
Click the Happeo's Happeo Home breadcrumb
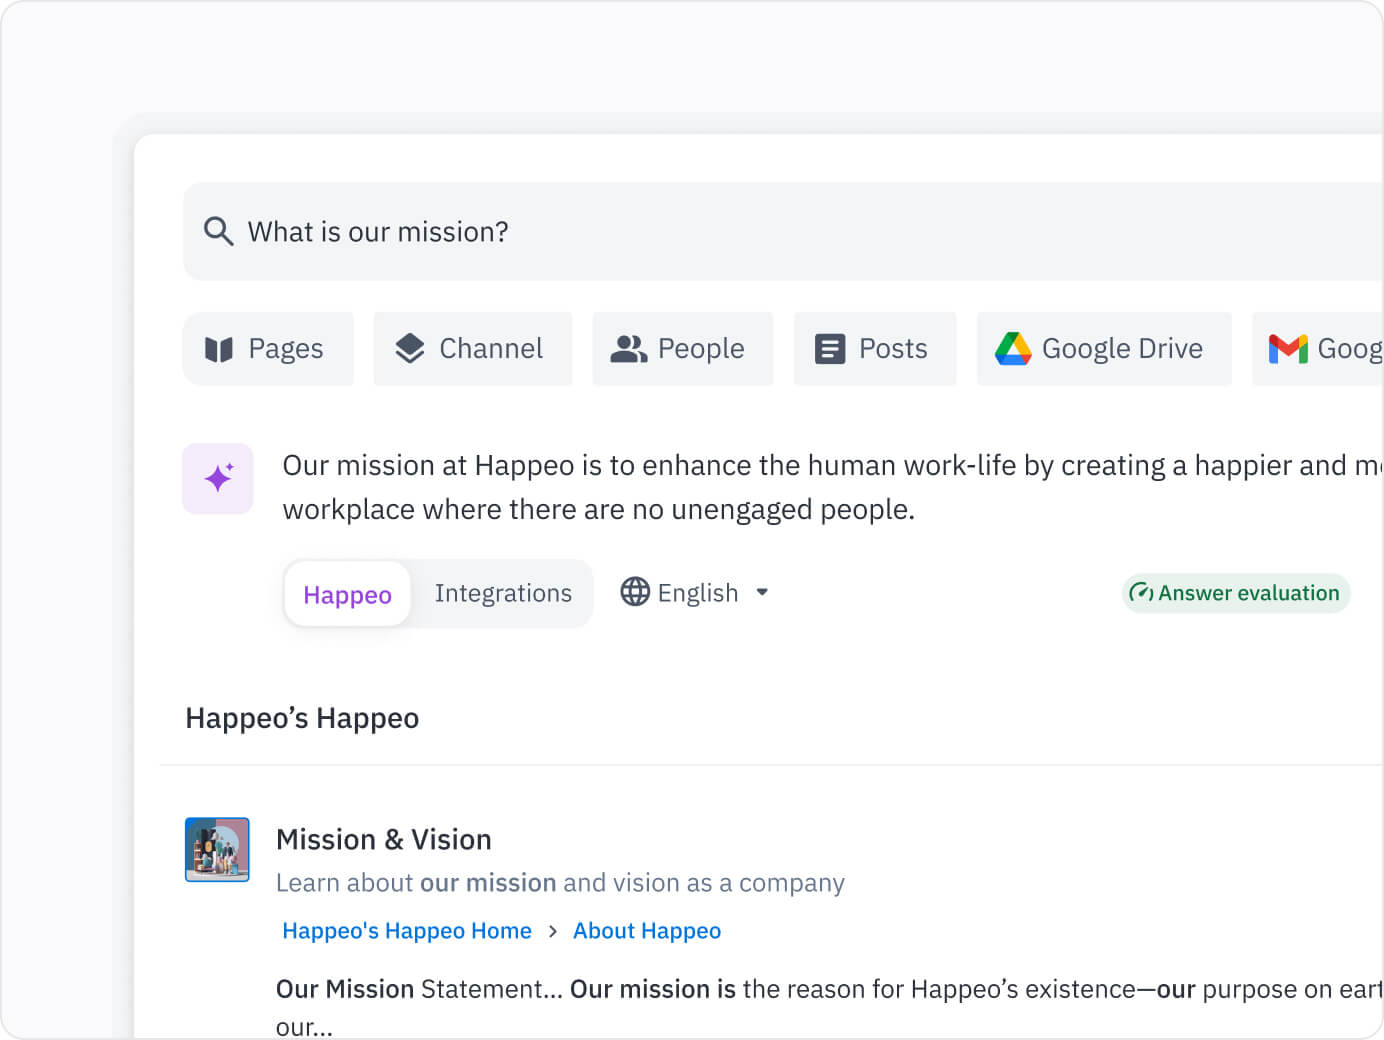pos(406,930)
